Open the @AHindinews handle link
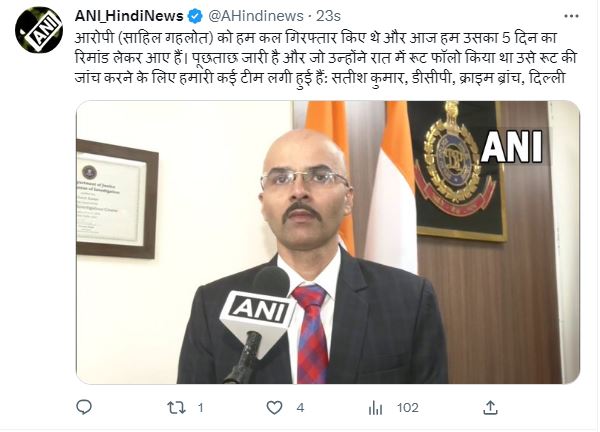Image resolution: width=600 pixels, height=432 pixels. pyautogui.click(x=256, y=16)
